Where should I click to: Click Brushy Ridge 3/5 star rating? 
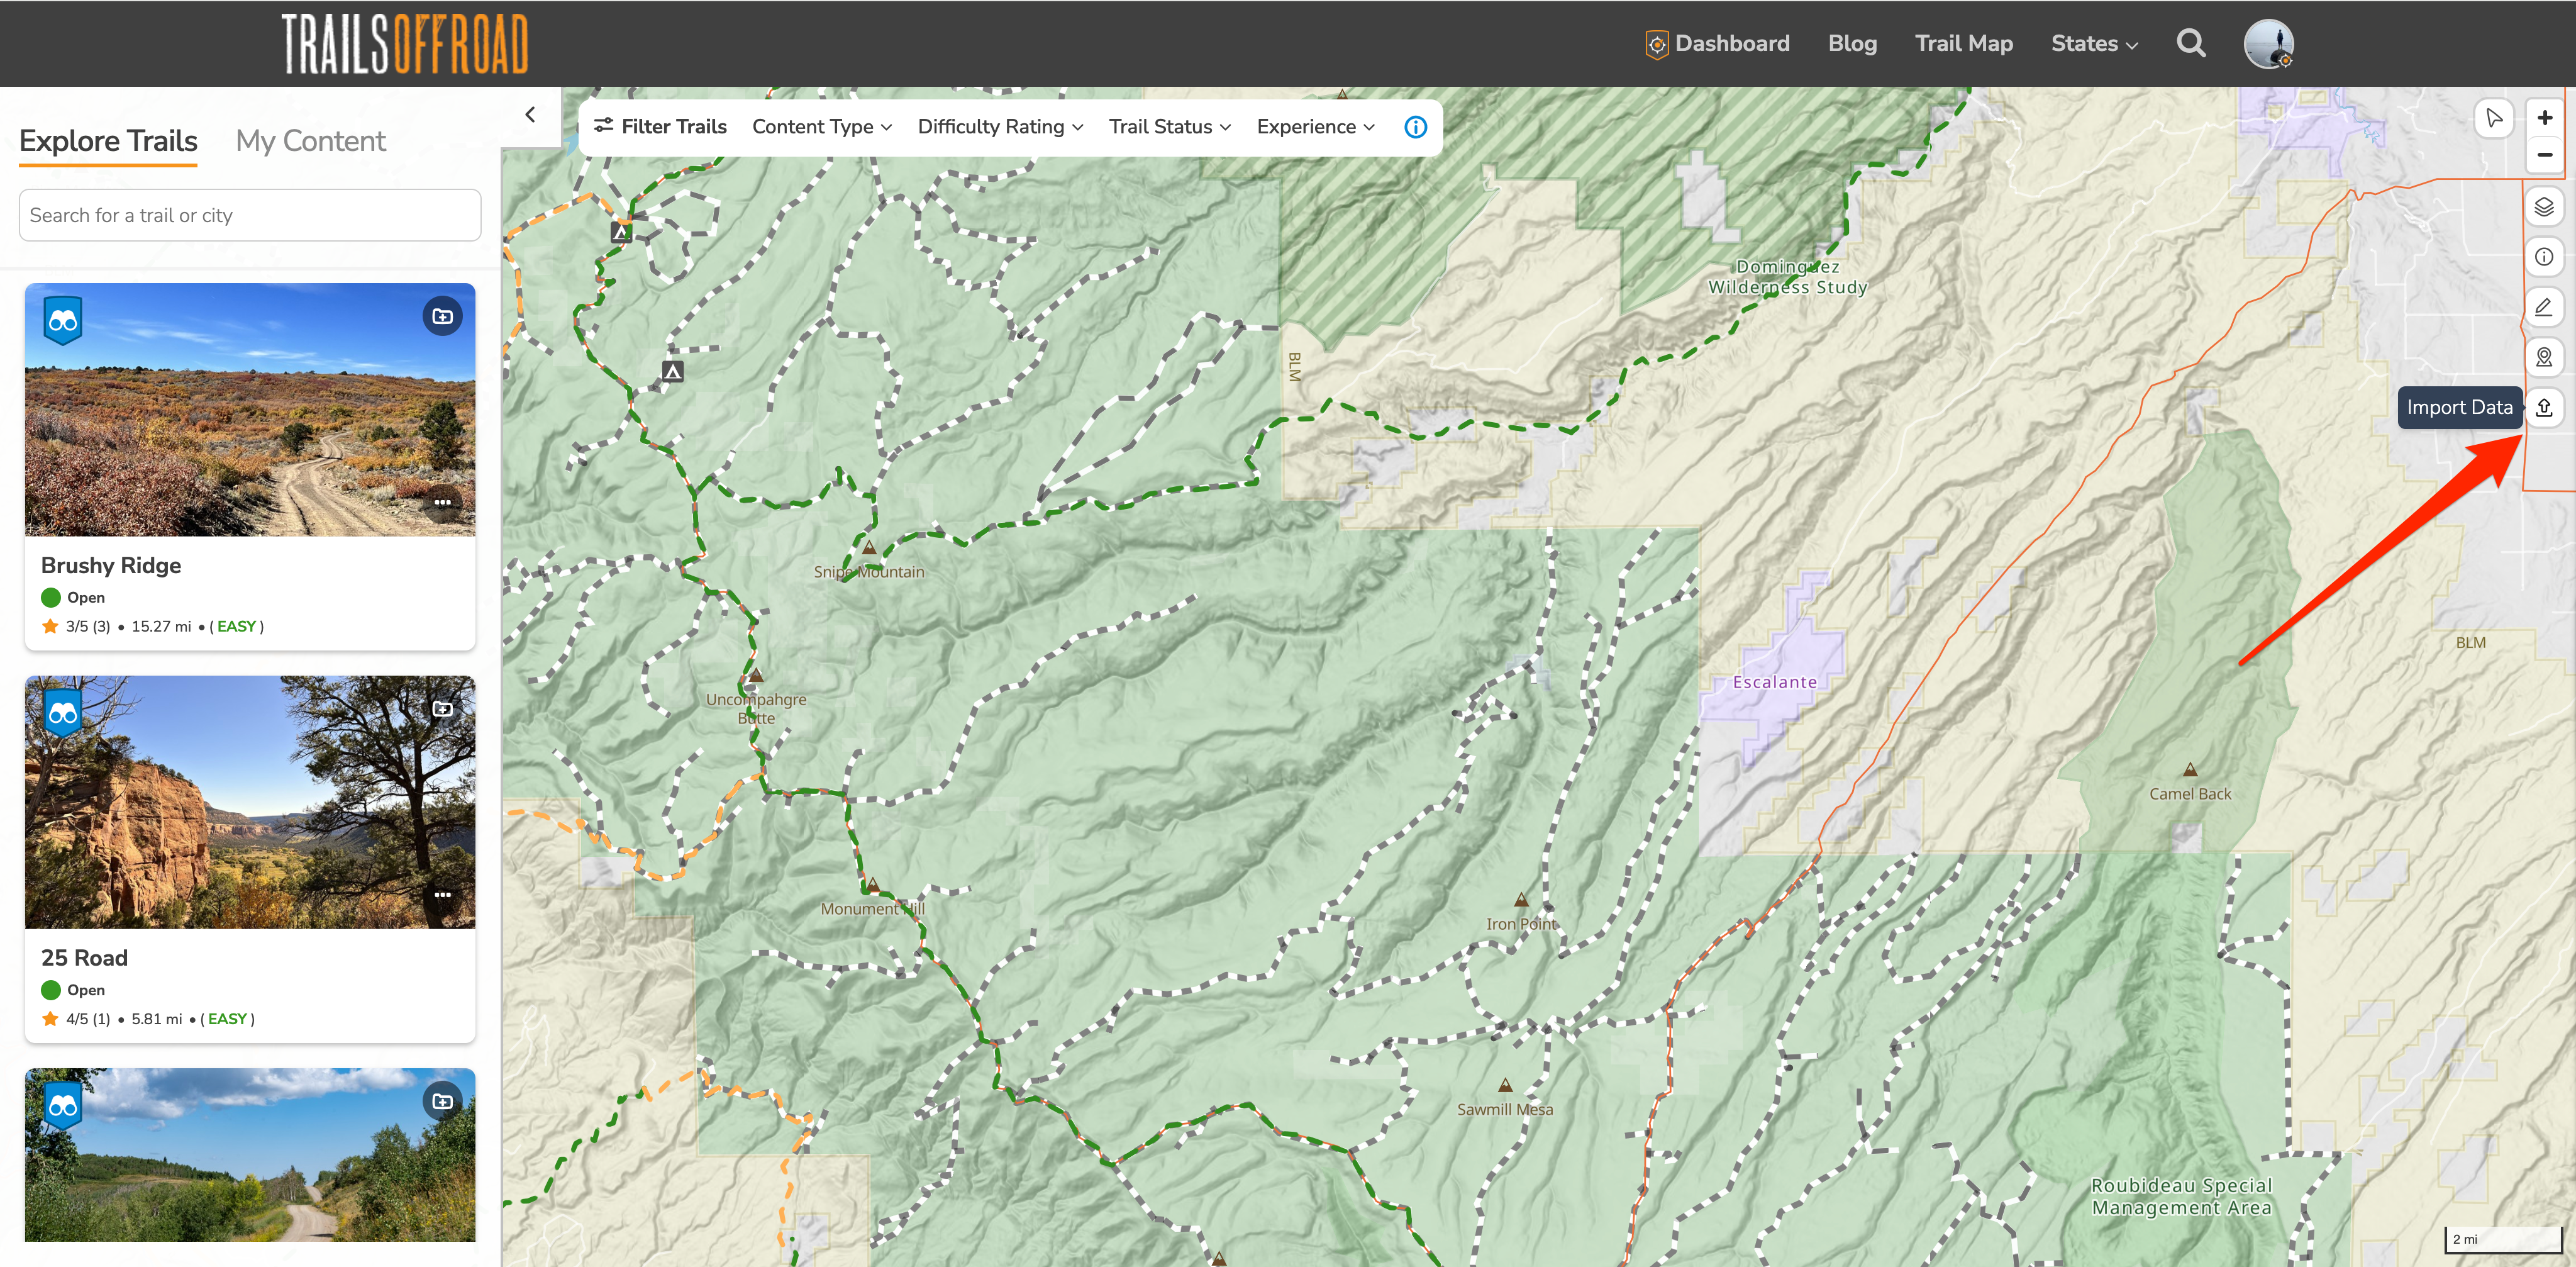pyautogui.click(x=76, y=627)
